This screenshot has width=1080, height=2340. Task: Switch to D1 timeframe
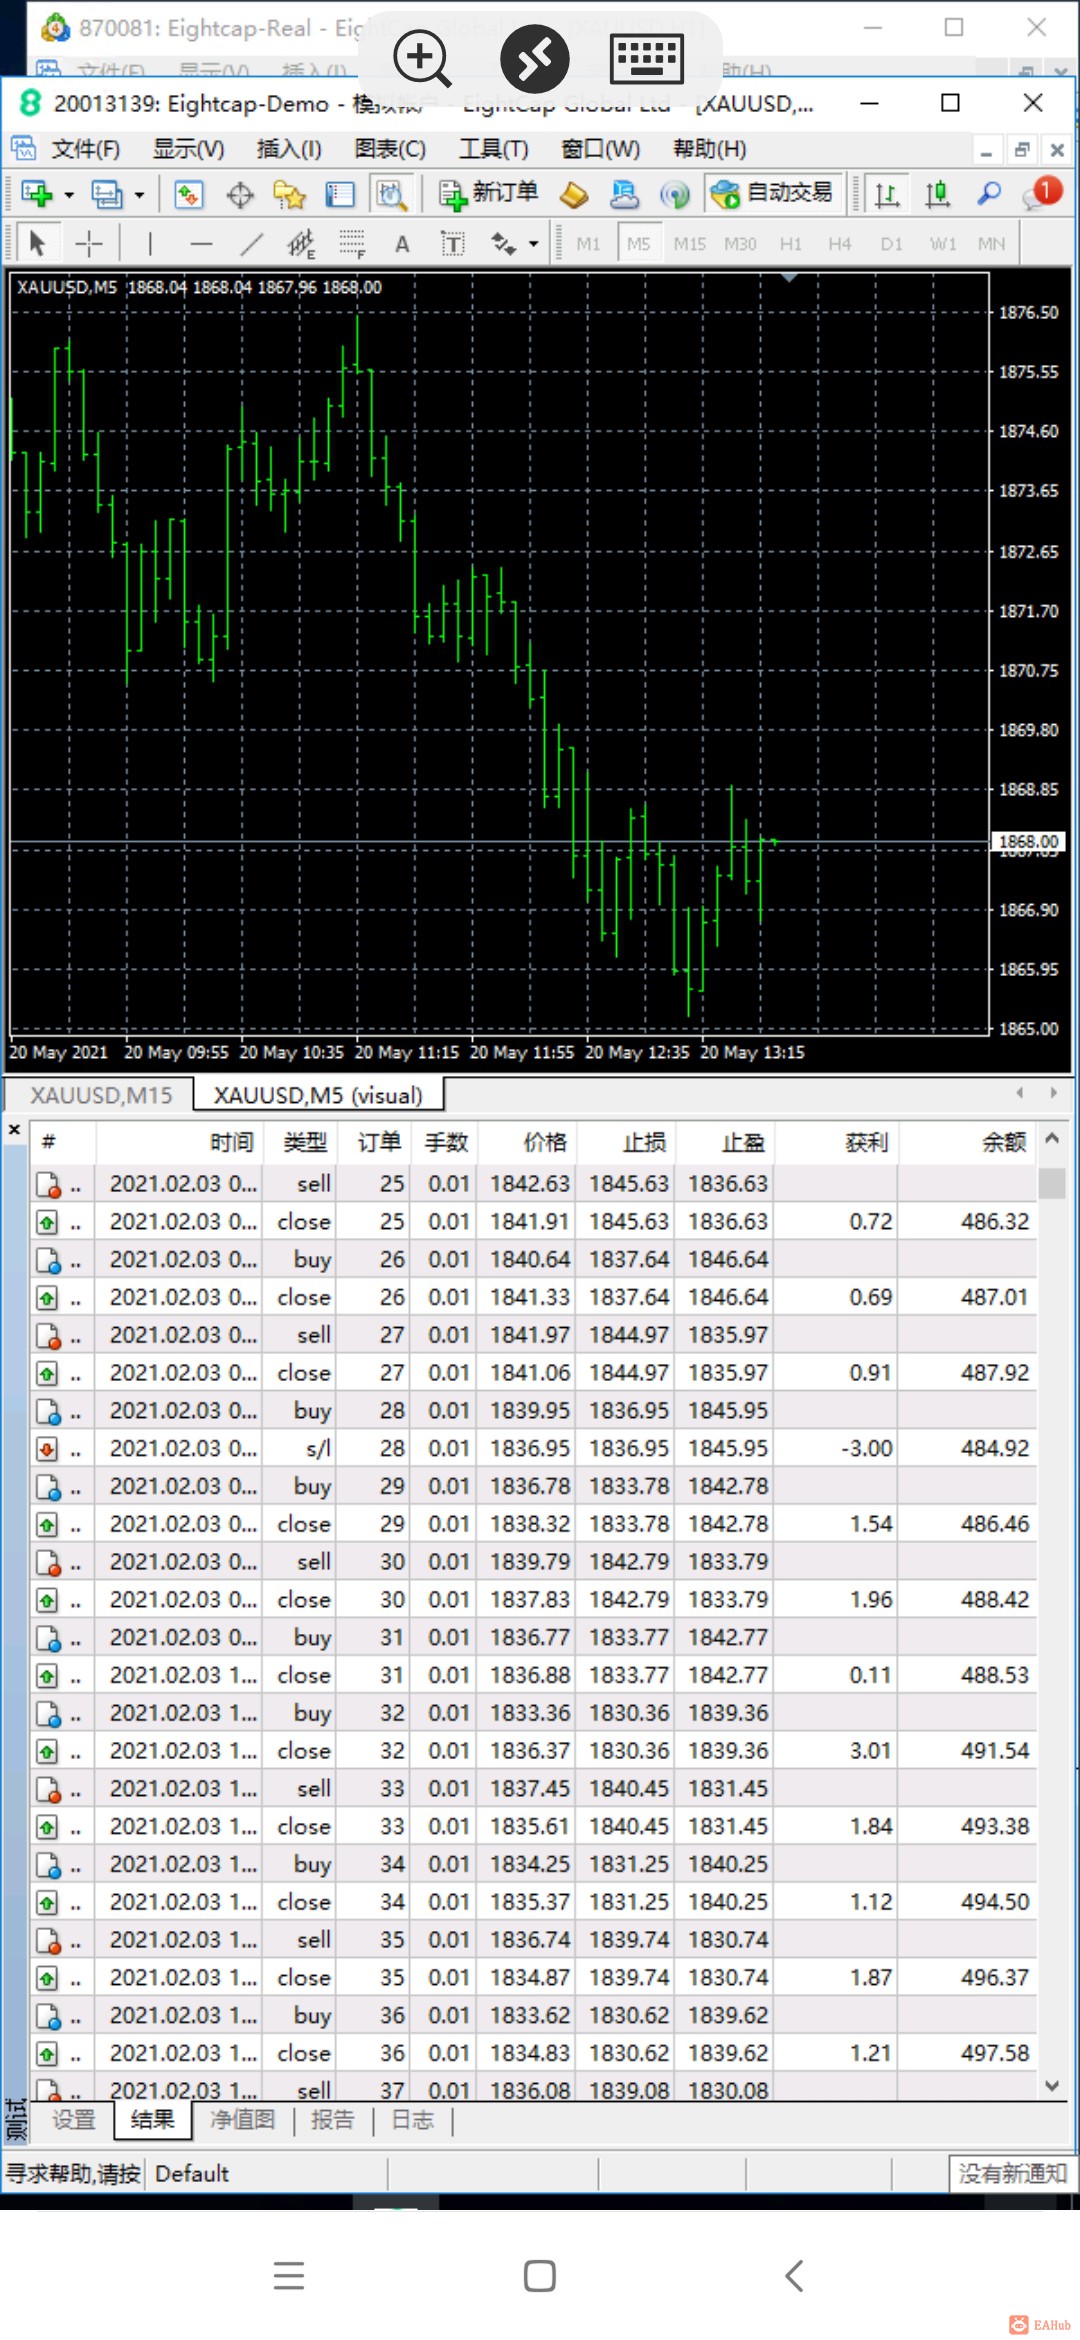[891, 243]
